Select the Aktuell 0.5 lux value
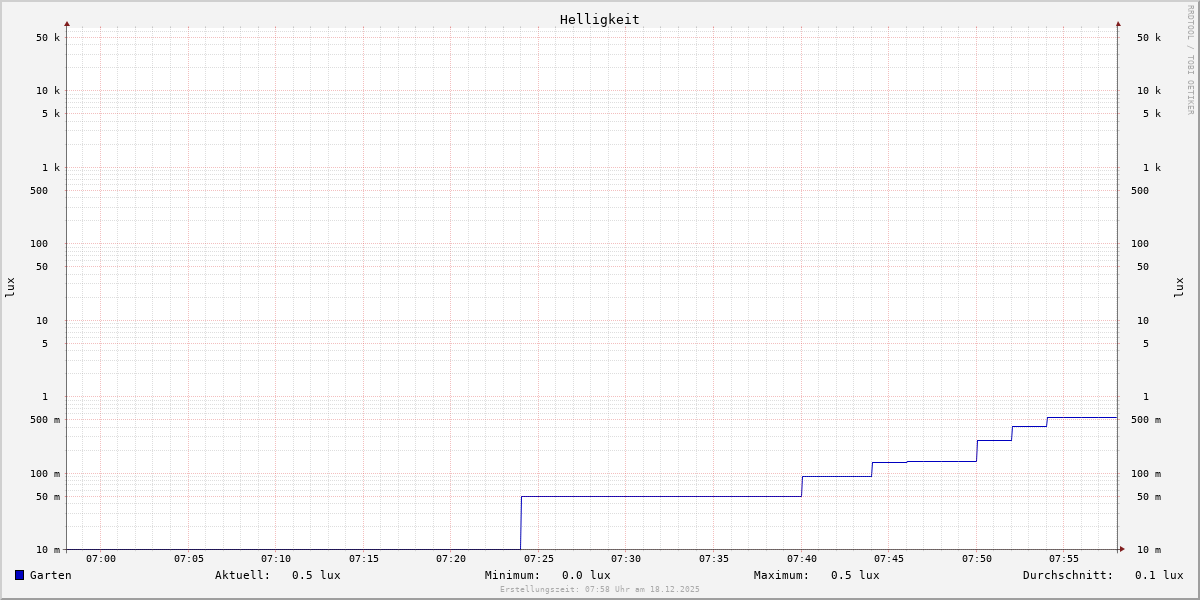Image resolution: width=1200 pixels, height=600 pixels. (x=316, y=575)
